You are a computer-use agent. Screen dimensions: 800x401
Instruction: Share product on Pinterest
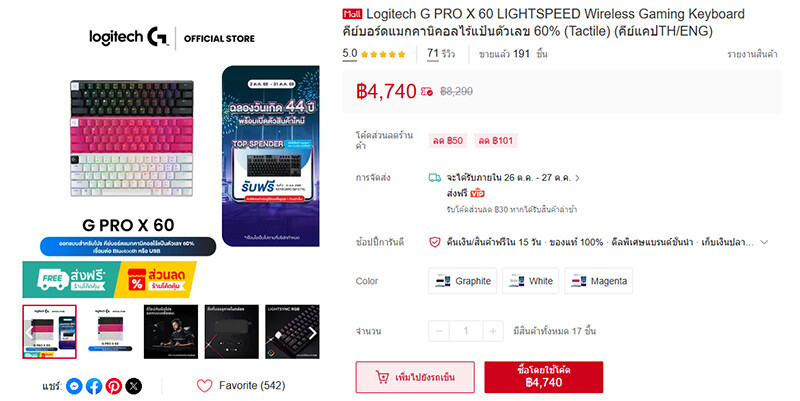click(x=114, y=386)
